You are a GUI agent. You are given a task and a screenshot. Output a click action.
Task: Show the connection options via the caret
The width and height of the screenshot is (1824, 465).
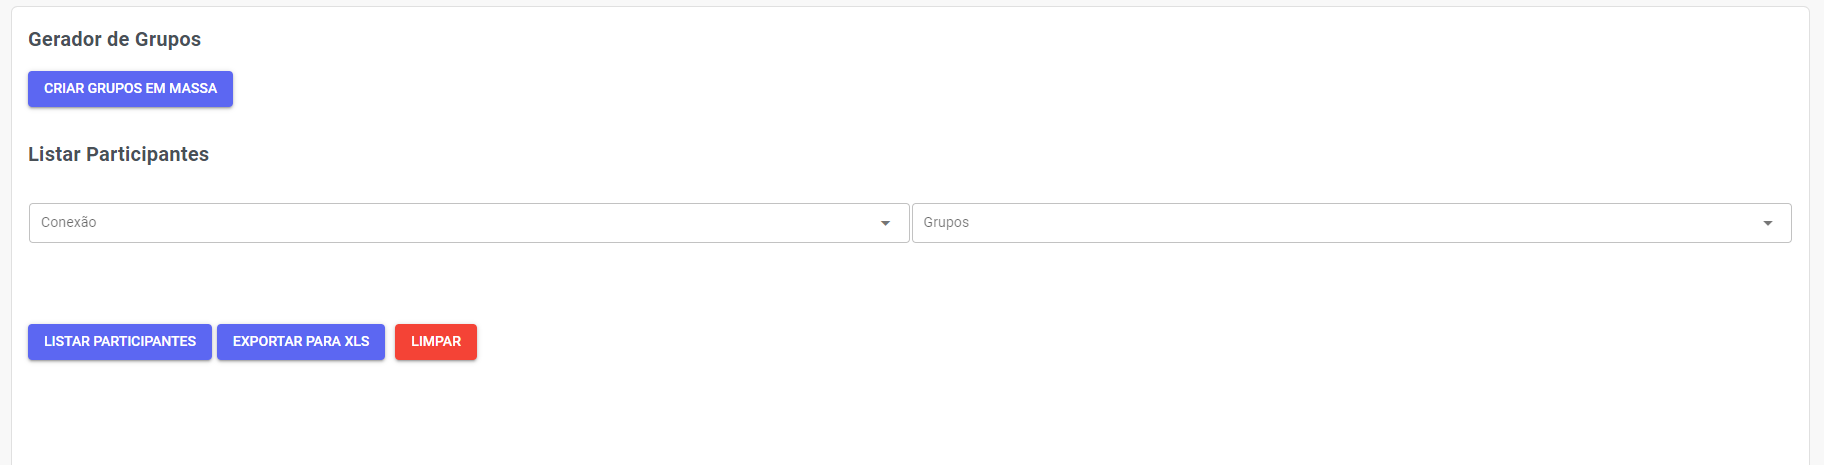(885, 223)
